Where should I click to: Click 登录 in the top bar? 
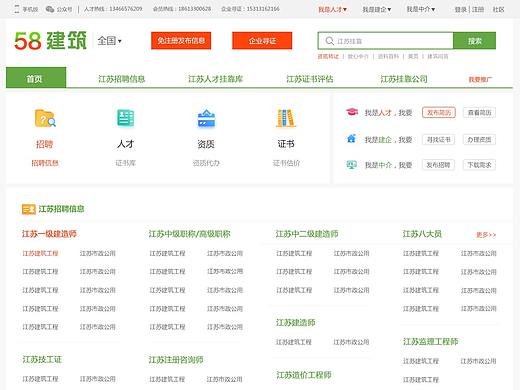[x=461, y=9]
